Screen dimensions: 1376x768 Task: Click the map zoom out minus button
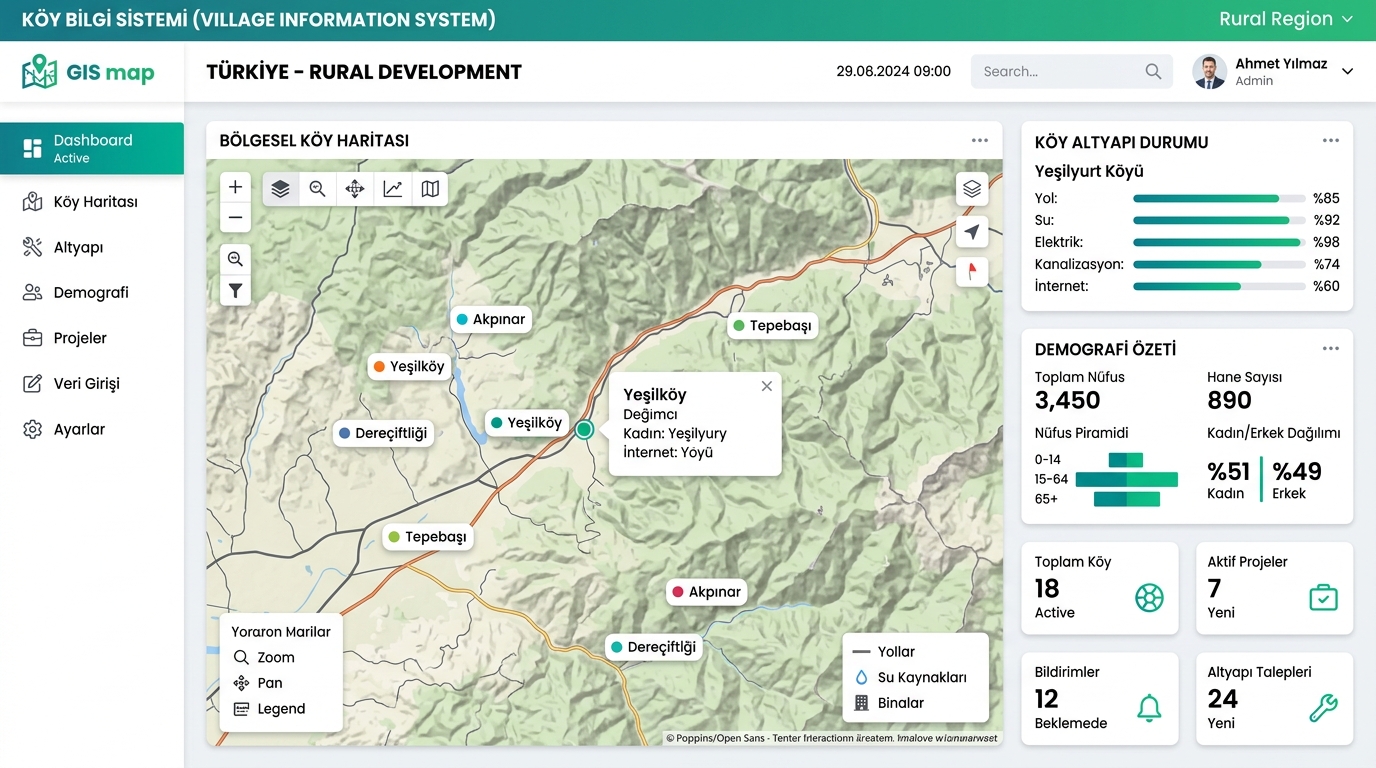click(235, 217)
